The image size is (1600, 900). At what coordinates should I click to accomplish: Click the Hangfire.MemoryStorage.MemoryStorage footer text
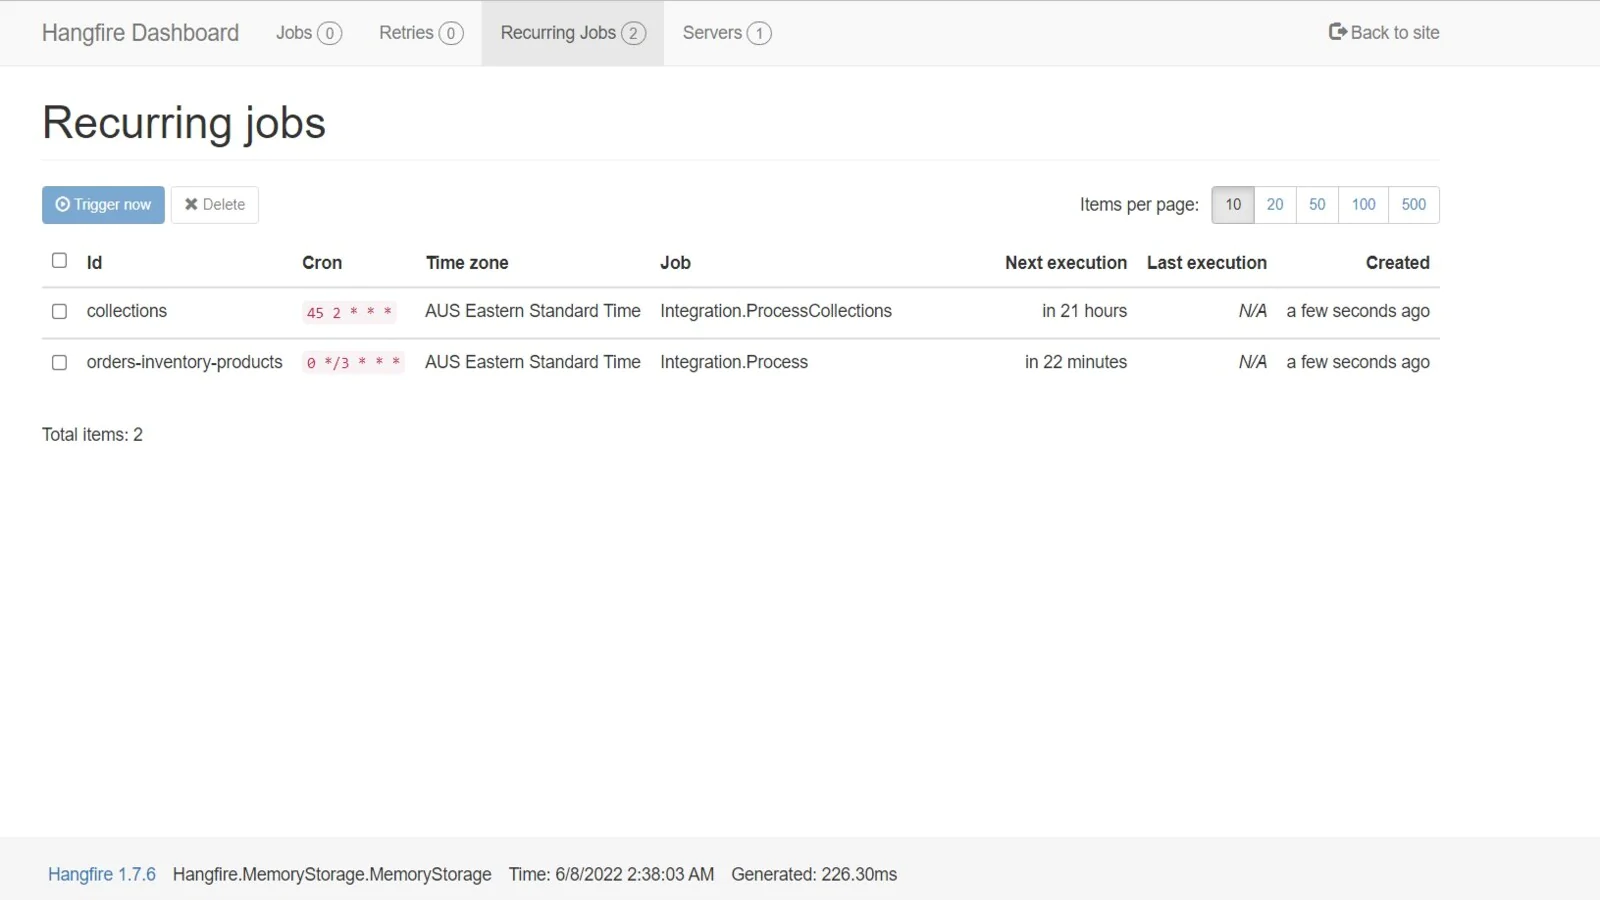(332, 874)
